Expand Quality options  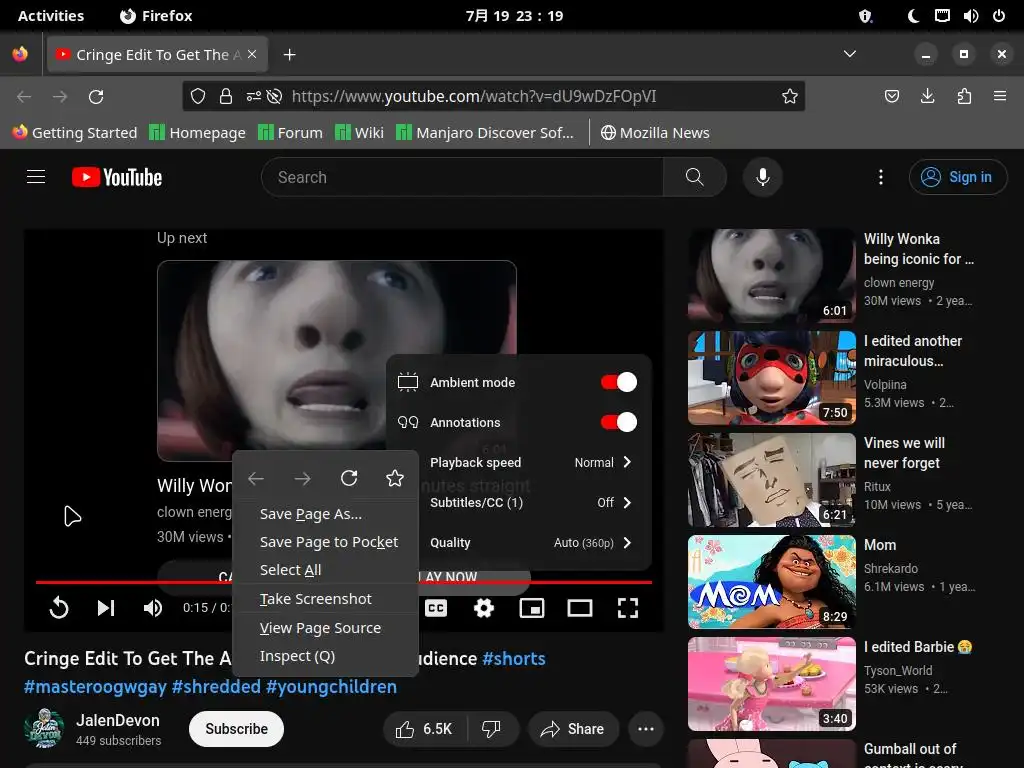(x=519, y=543)
